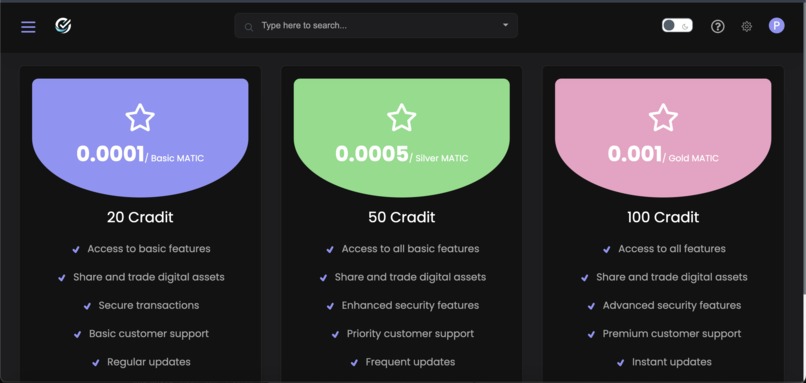Click the Basic customer support text
The width and height of the screenshot is (806, 383).
[x=149, y=334]
